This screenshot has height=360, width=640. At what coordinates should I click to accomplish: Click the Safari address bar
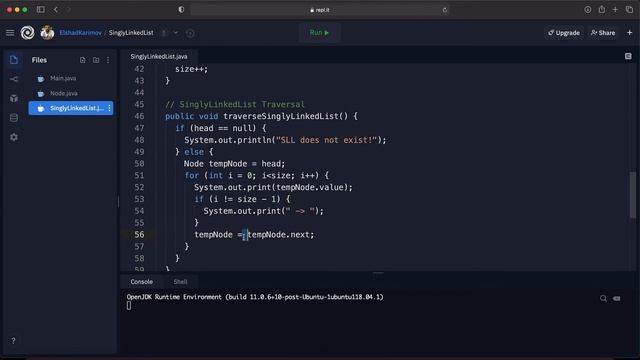pyautogui.click(x=319, y=10)
